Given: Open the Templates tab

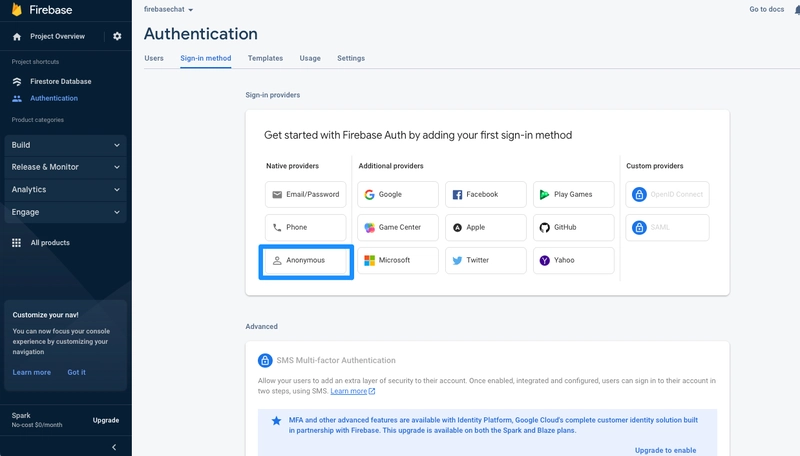Looking at the screenshot, I should point(265,58).
